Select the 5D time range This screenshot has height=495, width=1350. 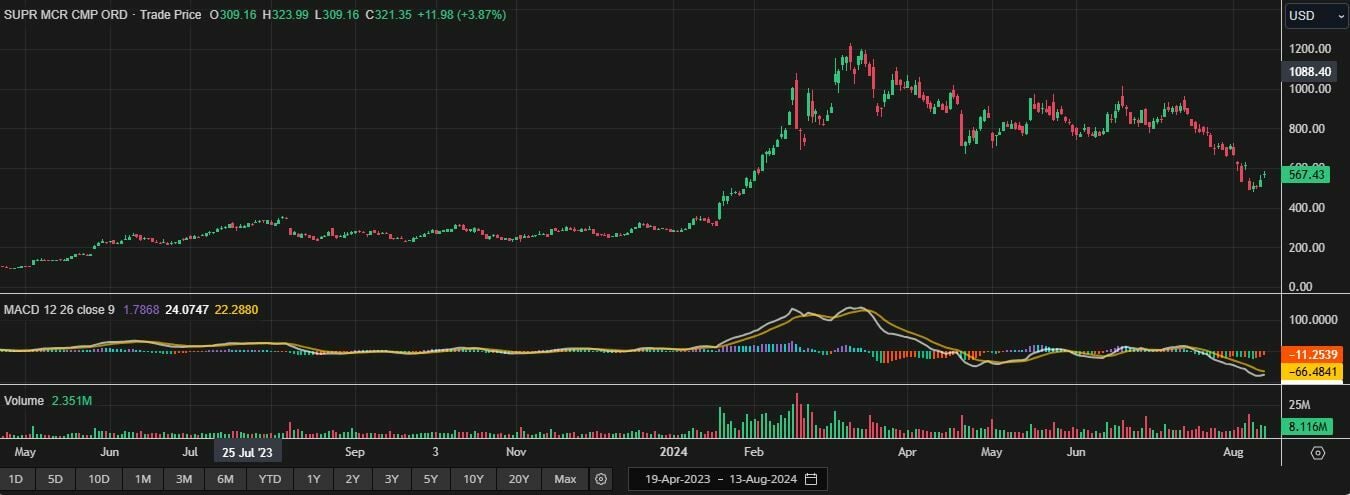click(55, 479)
